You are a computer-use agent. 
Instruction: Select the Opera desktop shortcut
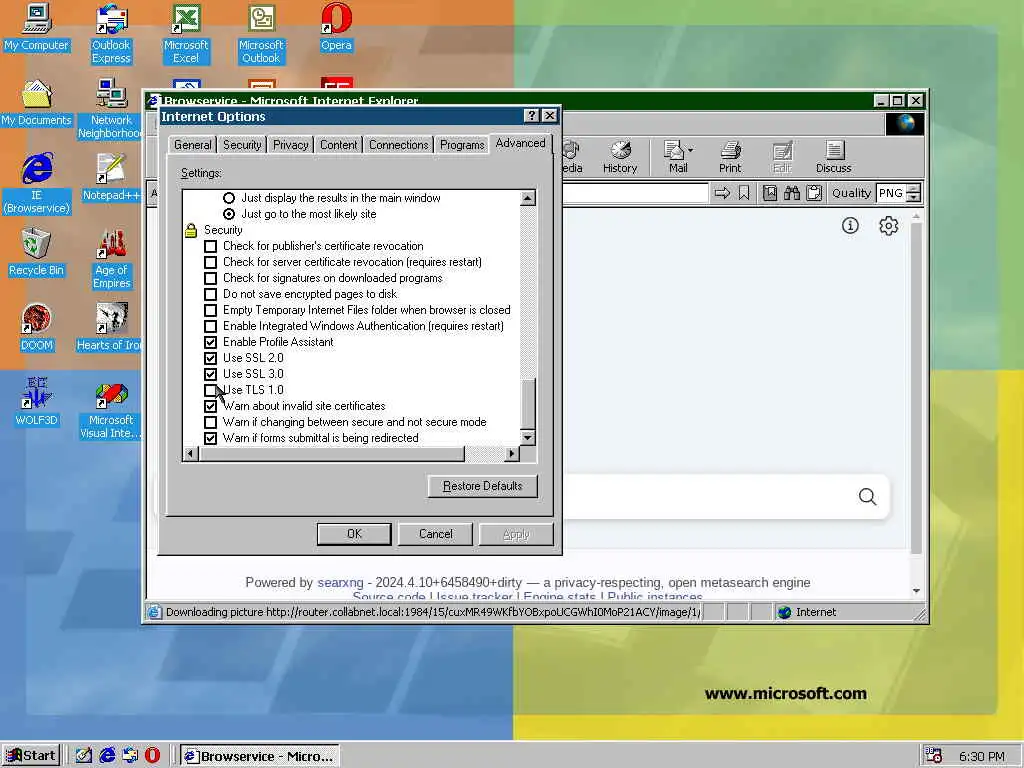(x=336, y=28)
